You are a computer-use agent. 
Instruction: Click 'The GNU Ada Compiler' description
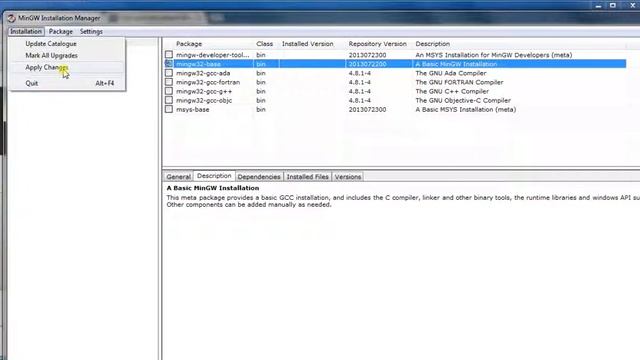[451, 73]
